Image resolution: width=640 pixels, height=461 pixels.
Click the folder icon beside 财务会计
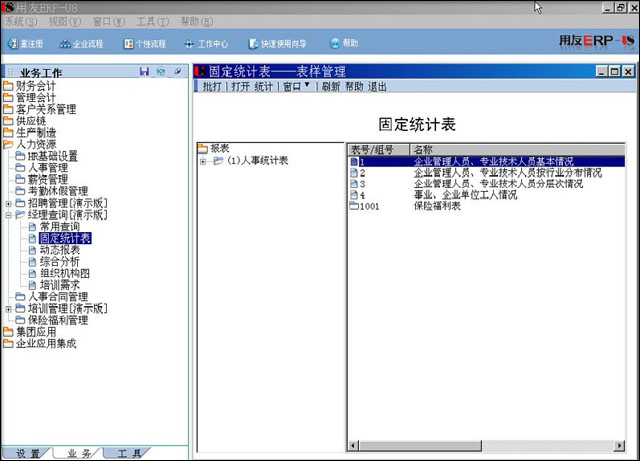click(8, 86)
